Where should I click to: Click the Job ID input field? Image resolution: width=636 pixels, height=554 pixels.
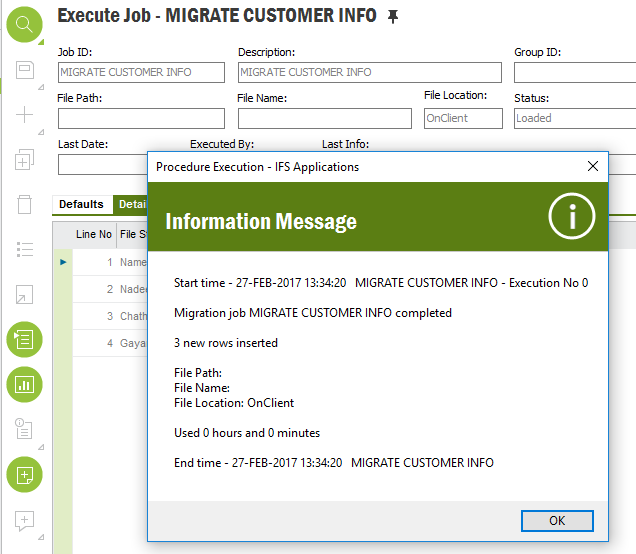[x=141, y=72]
